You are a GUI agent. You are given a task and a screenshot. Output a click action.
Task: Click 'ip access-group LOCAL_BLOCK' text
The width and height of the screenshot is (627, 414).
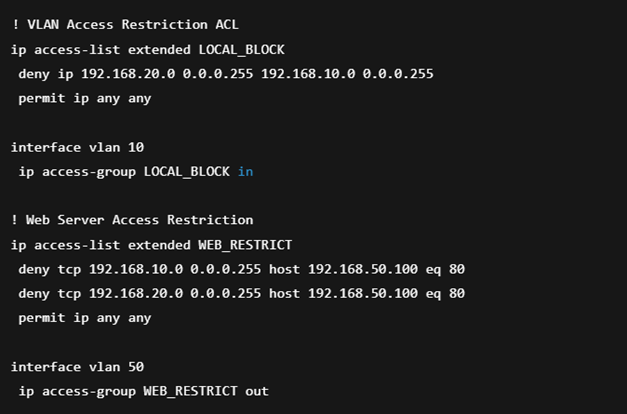click(124, 171)
